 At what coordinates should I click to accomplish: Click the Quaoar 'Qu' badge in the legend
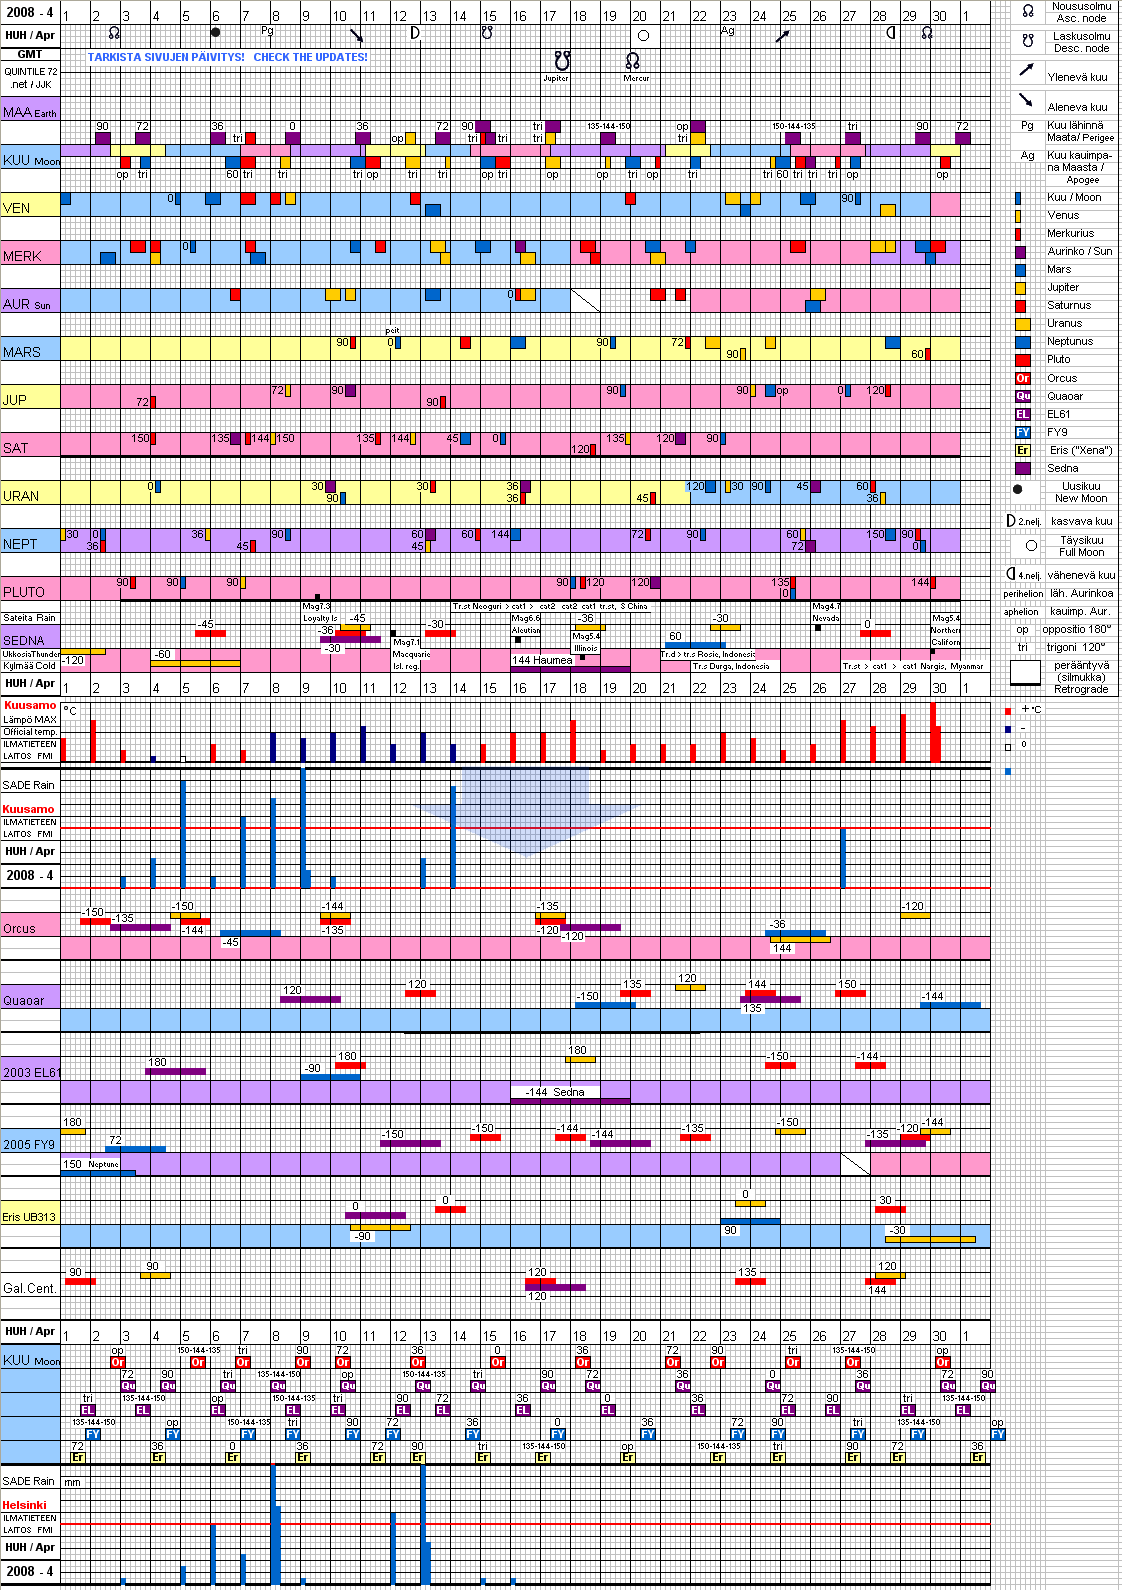(1022, 396)
